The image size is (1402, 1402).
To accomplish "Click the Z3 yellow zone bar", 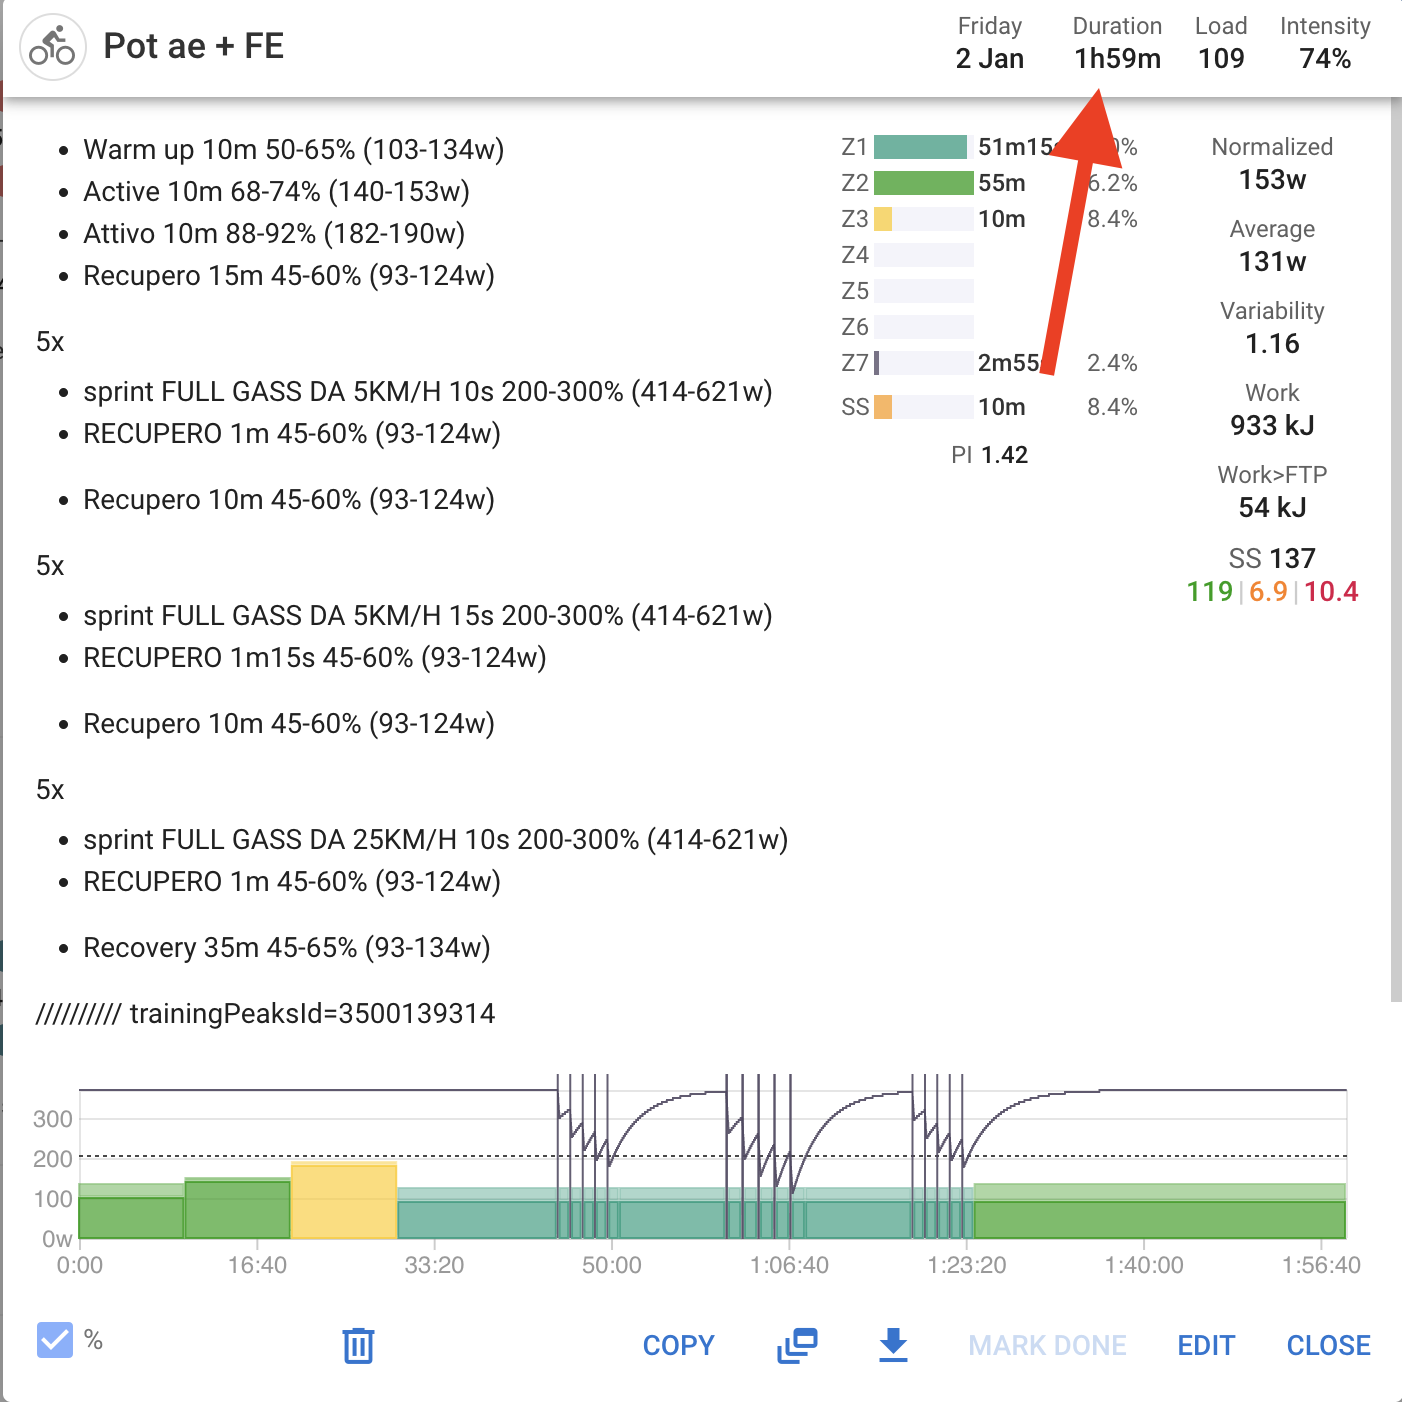I will click(883, 219).
